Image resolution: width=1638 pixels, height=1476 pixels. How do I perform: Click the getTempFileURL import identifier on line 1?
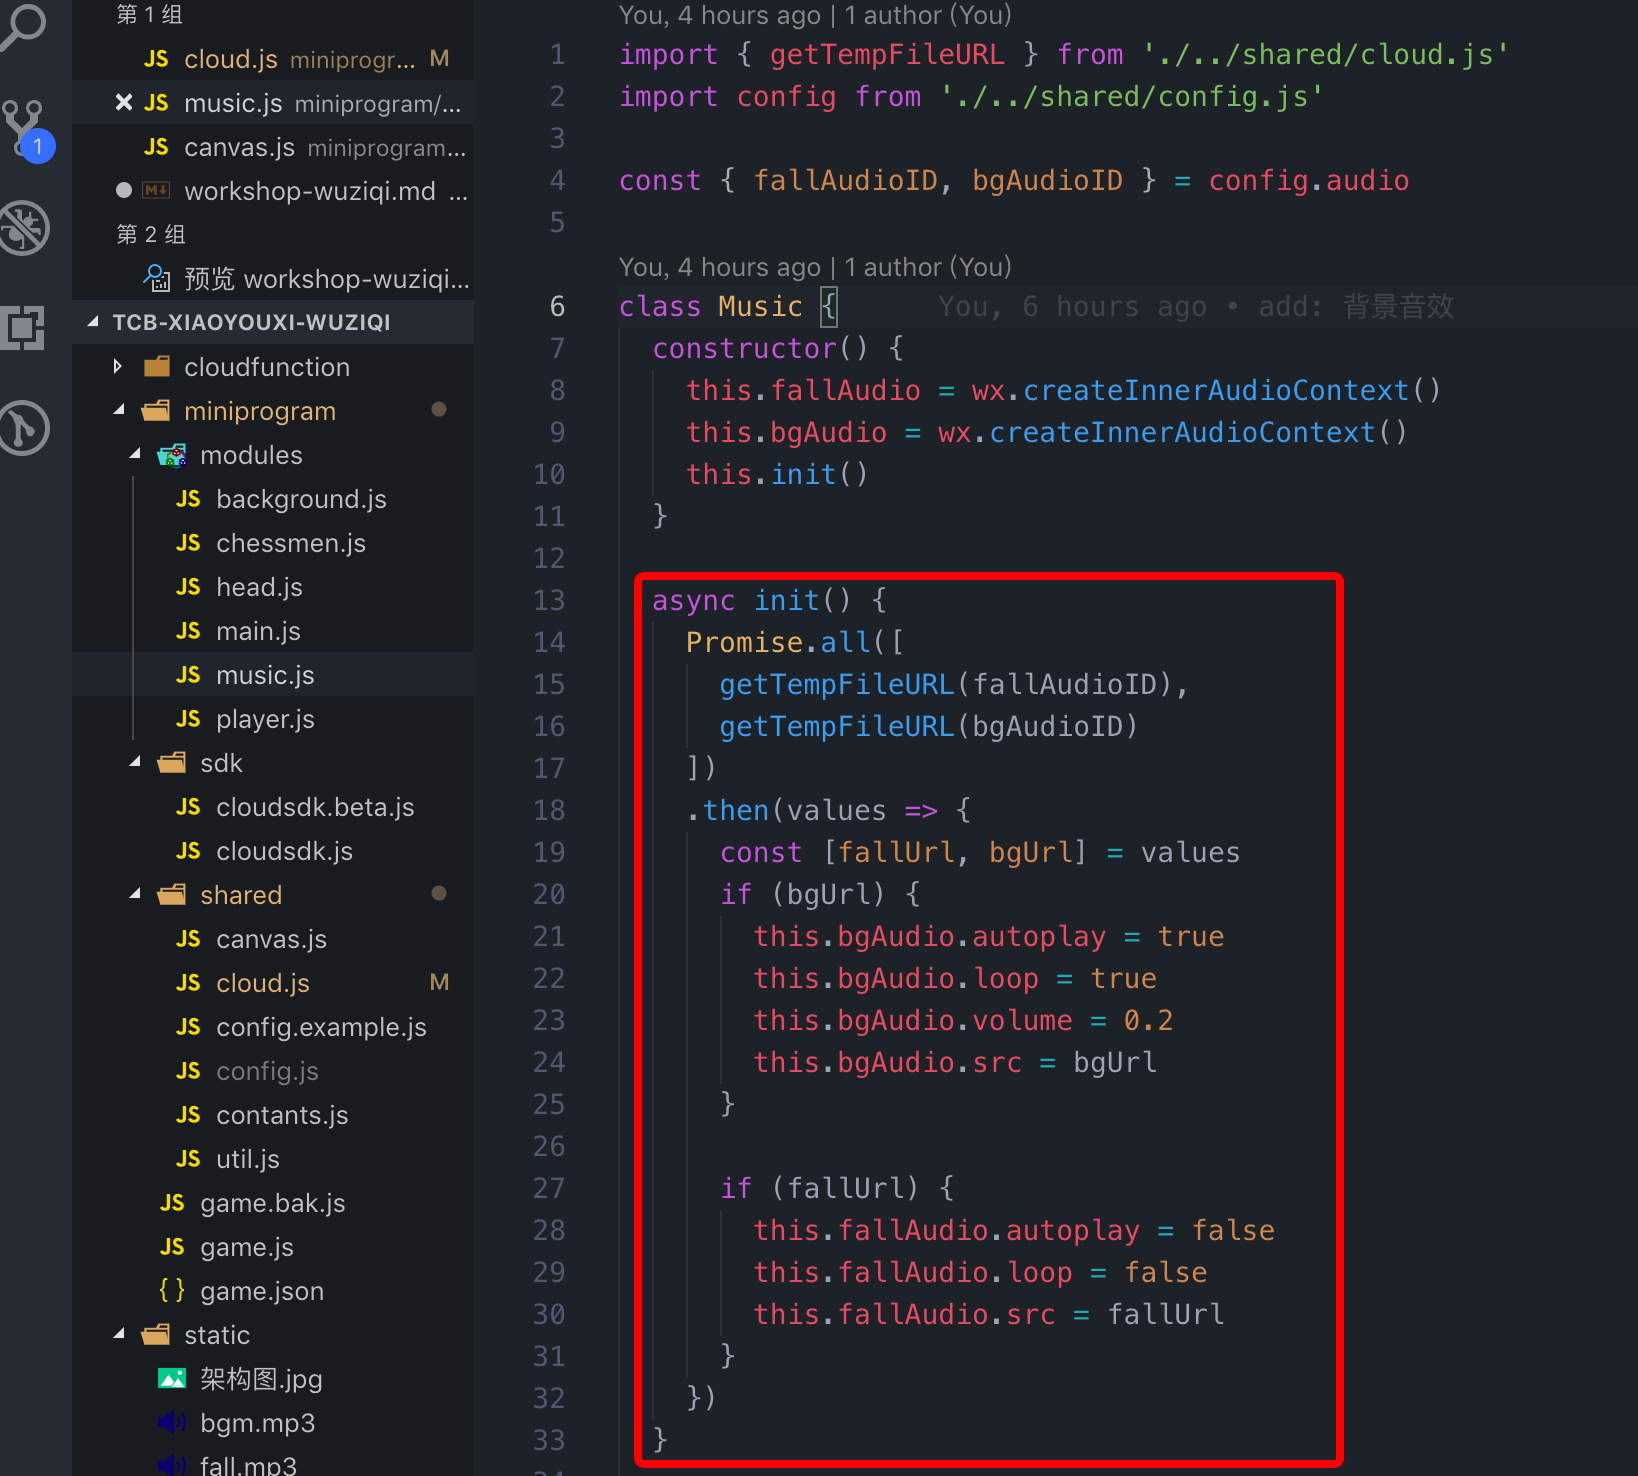(887, 54)
